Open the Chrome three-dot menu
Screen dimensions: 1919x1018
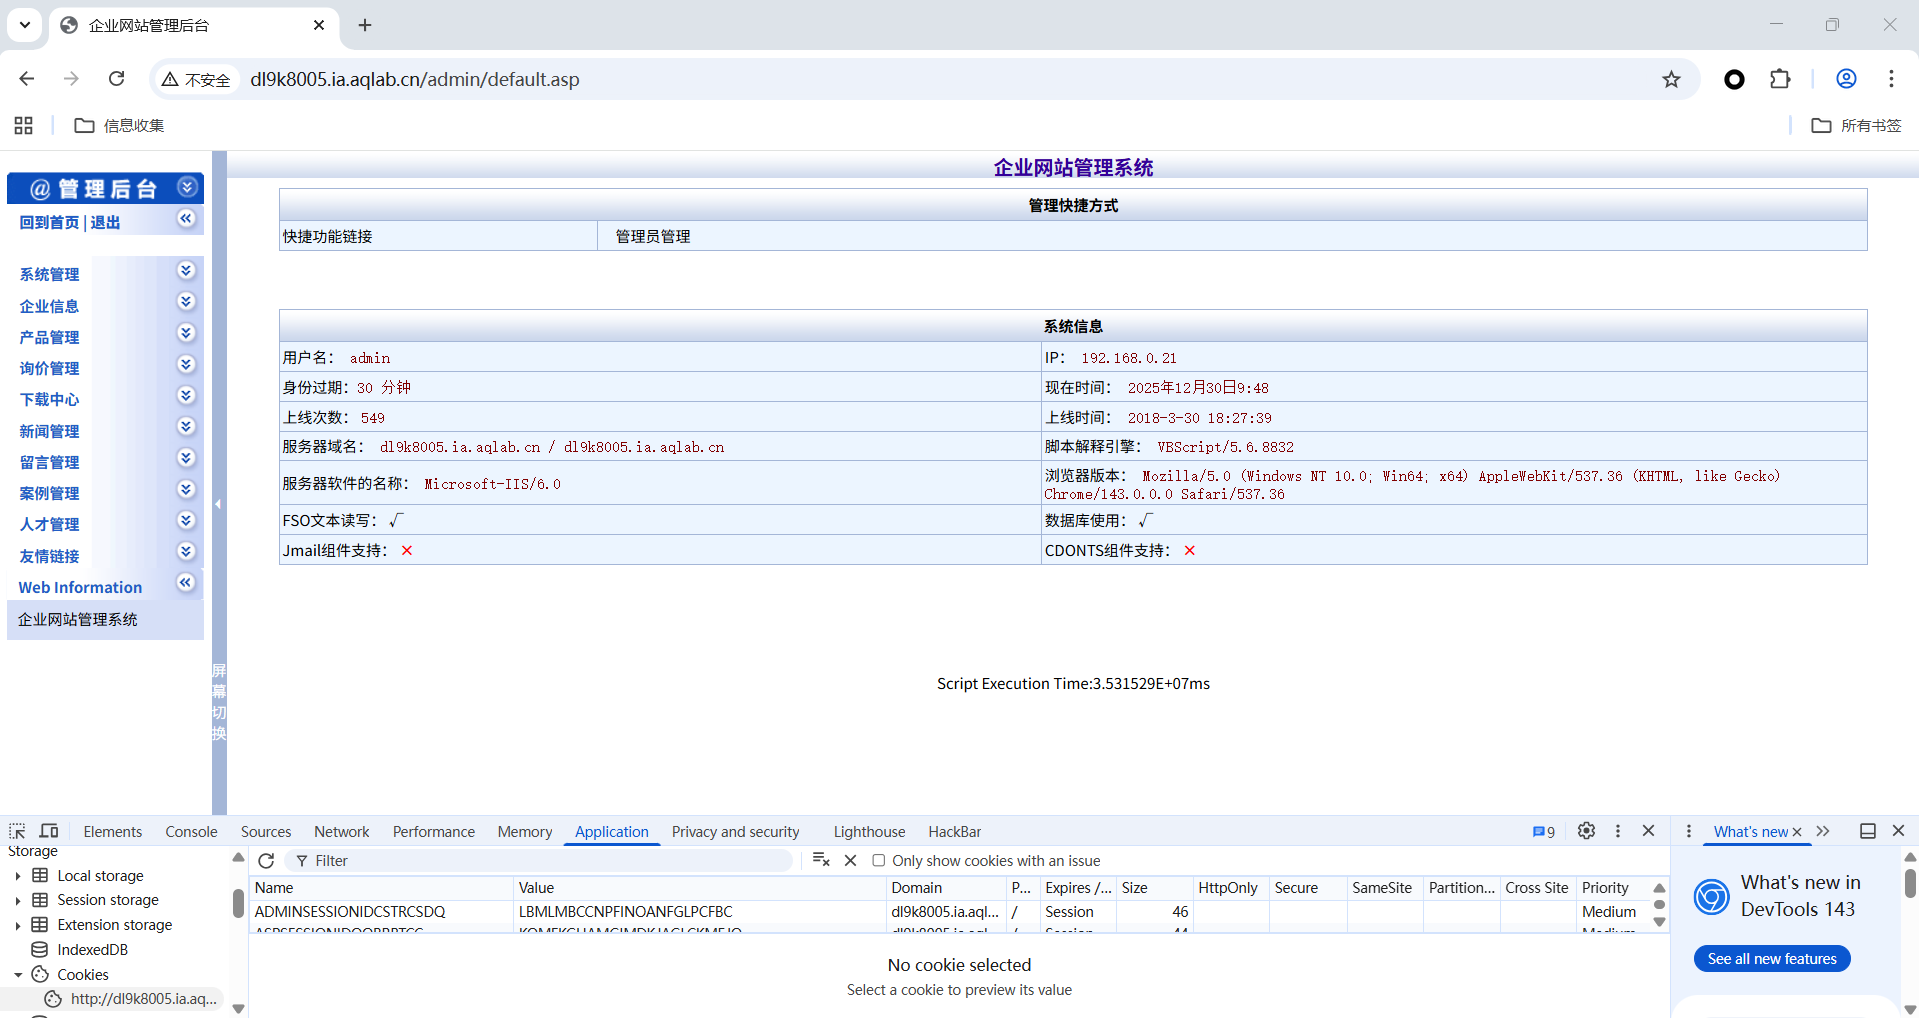pos(1891,79)
